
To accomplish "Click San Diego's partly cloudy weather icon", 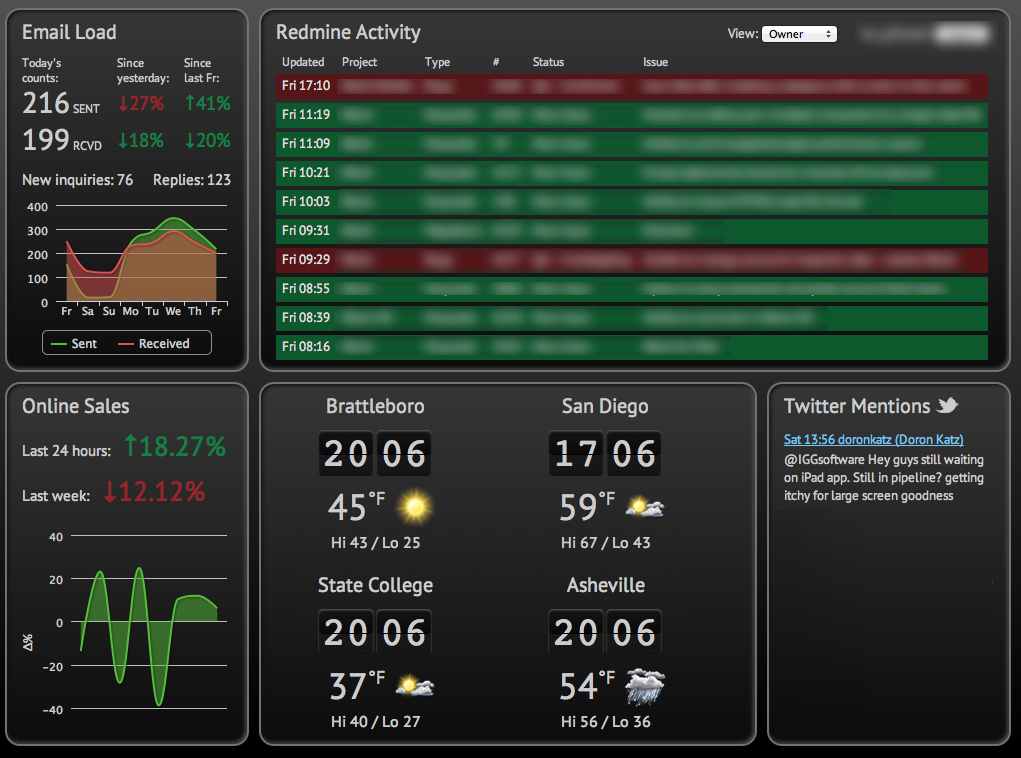I will (645, 506).
